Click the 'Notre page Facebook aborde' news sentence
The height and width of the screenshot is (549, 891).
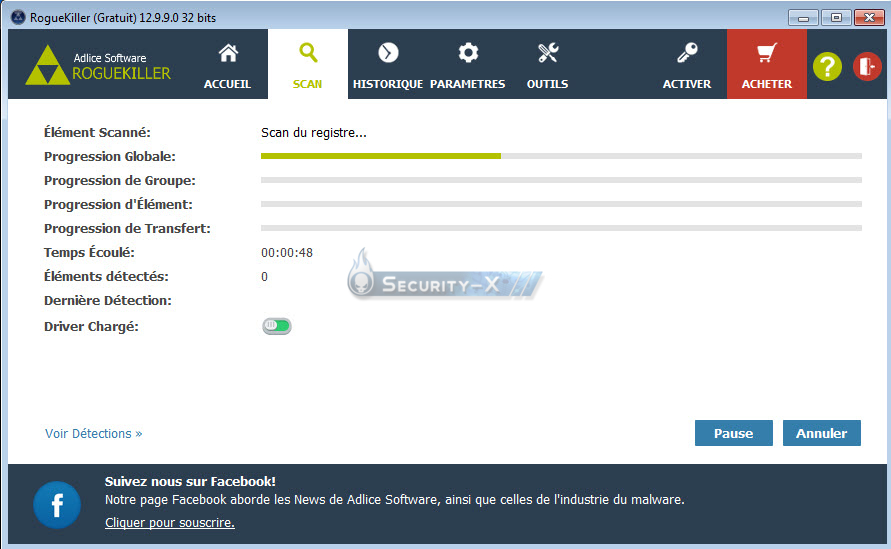click(394, 500)
